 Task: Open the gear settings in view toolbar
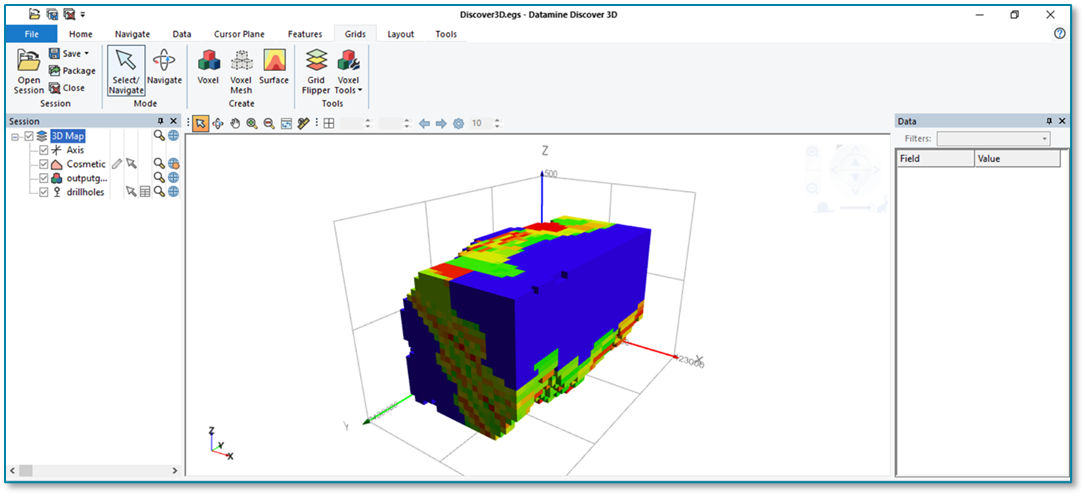click(458, 123)
